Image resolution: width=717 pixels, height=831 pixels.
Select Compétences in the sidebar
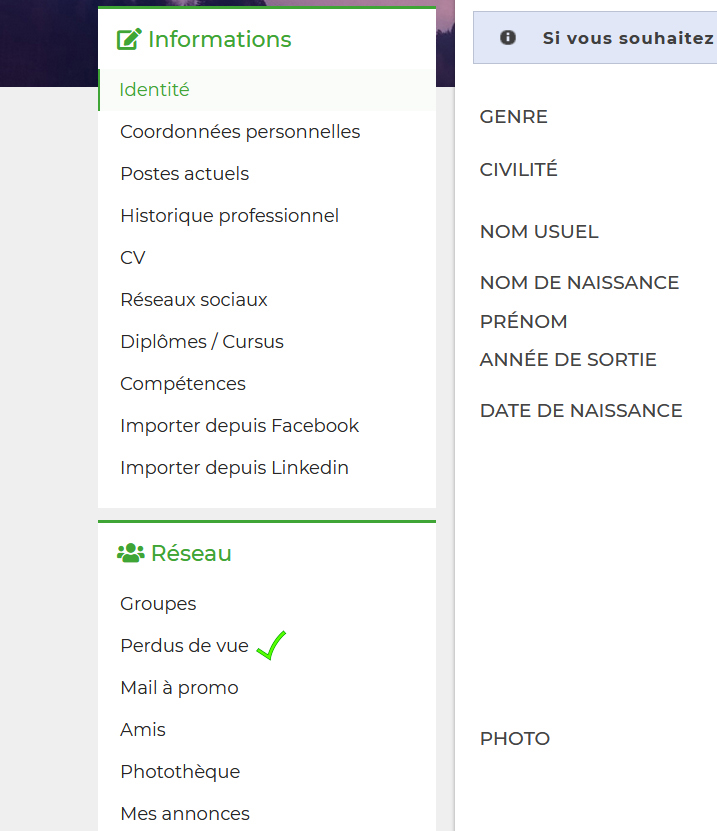182,384
